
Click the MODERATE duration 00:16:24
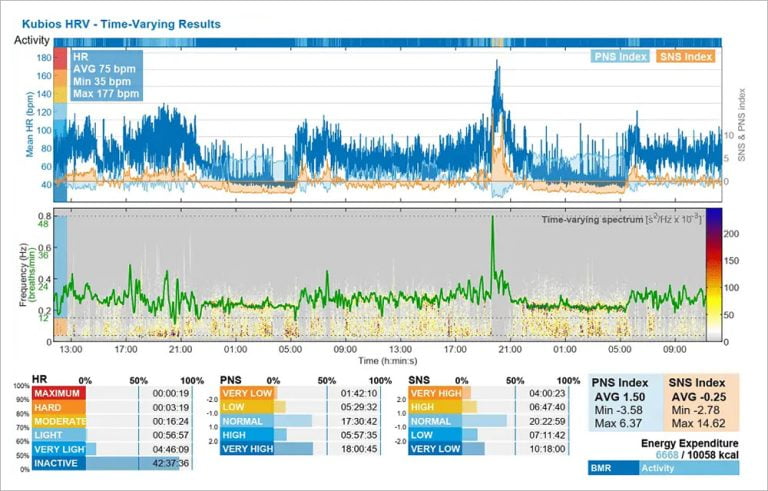click(x=170, y=421)
